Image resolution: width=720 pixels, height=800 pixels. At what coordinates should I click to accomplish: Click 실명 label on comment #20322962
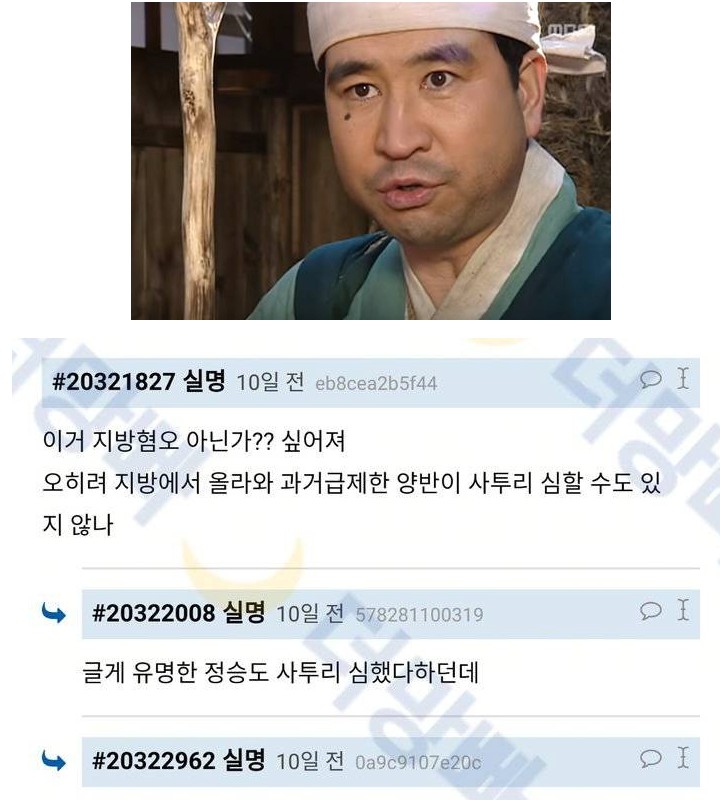pos(244,760)
